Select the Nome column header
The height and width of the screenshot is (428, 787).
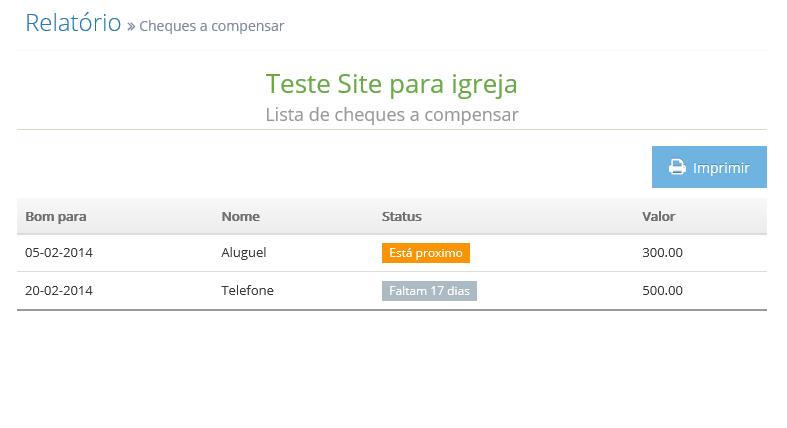(241, 217)
